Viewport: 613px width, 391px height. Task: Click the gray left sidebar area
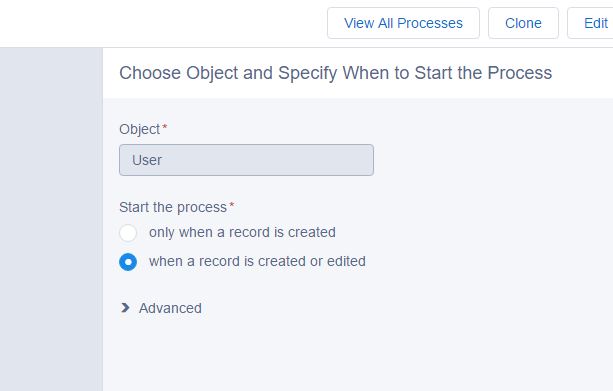(51, 219)
